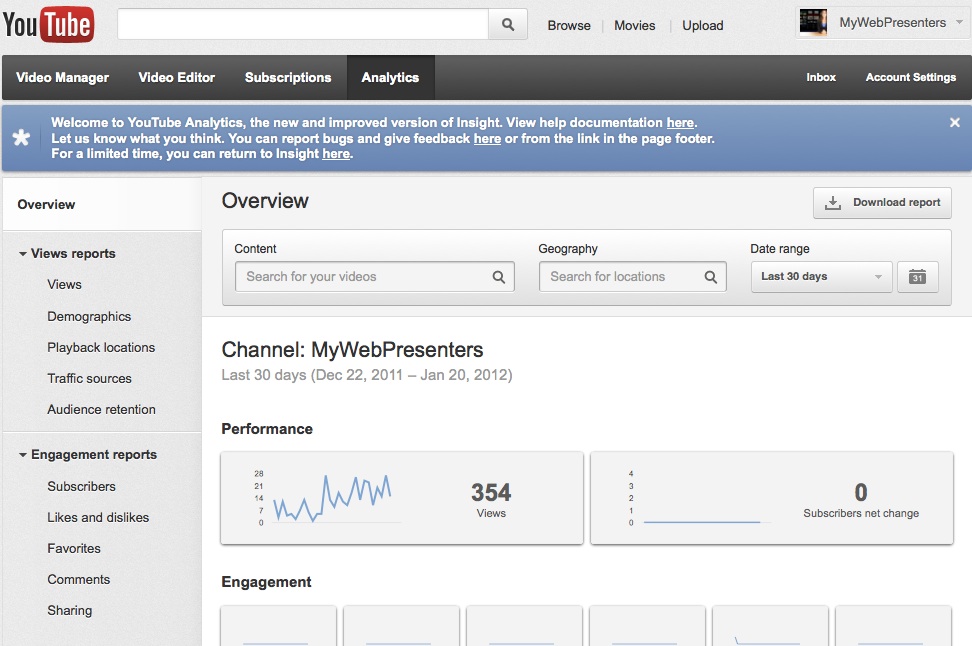Image resolution: width=972 pixels, height=646 pixels.
Task: Click the MyWebPresenters account avatar thumbnail
Action: point(813,23)
